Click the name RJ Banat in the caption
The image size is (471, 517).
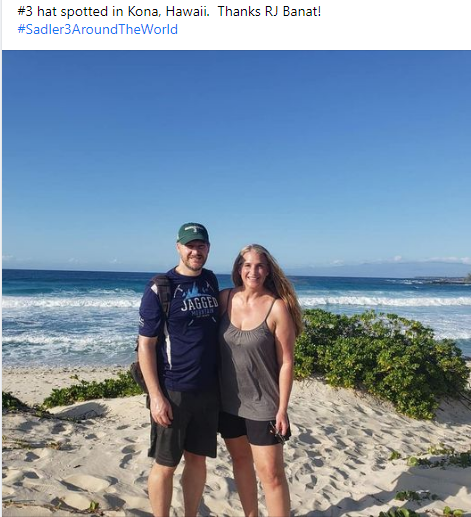tap(293, 11)
